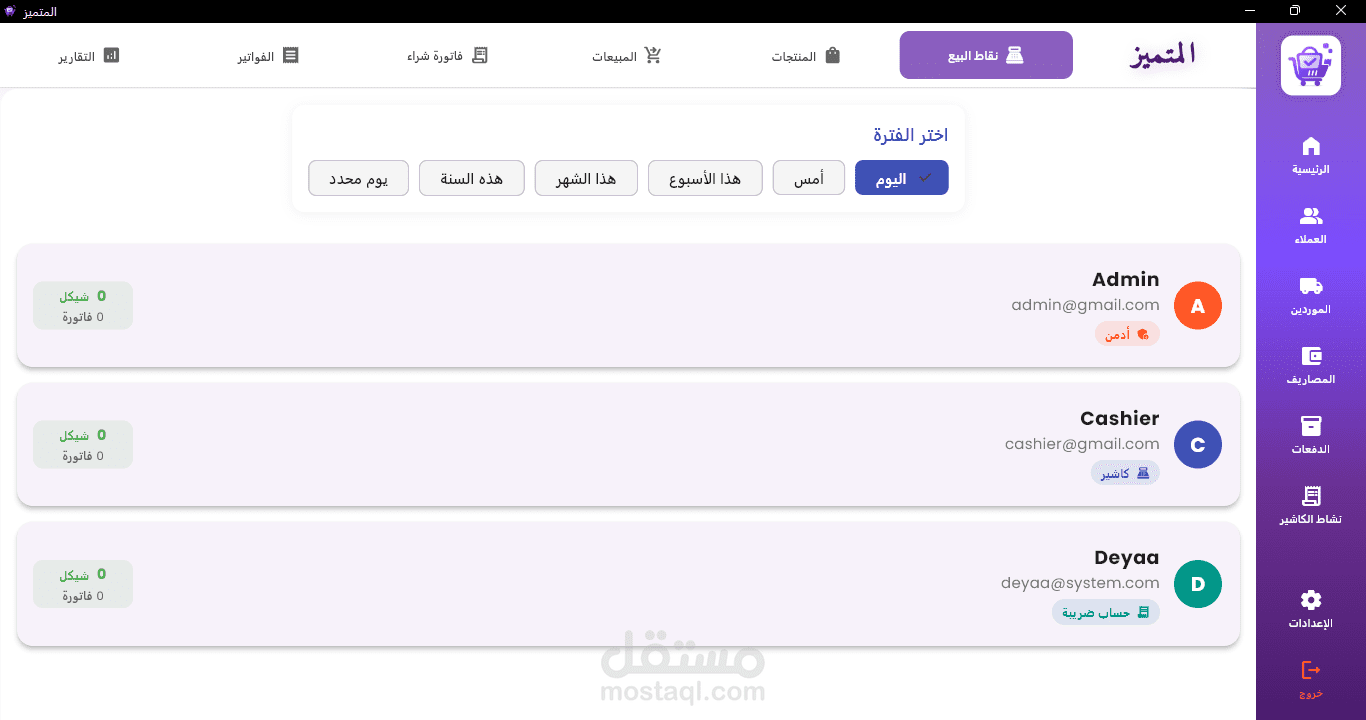Click the Cashier avatar circle C
The width and height of the screenshot is (1366, 720).
1198,445
